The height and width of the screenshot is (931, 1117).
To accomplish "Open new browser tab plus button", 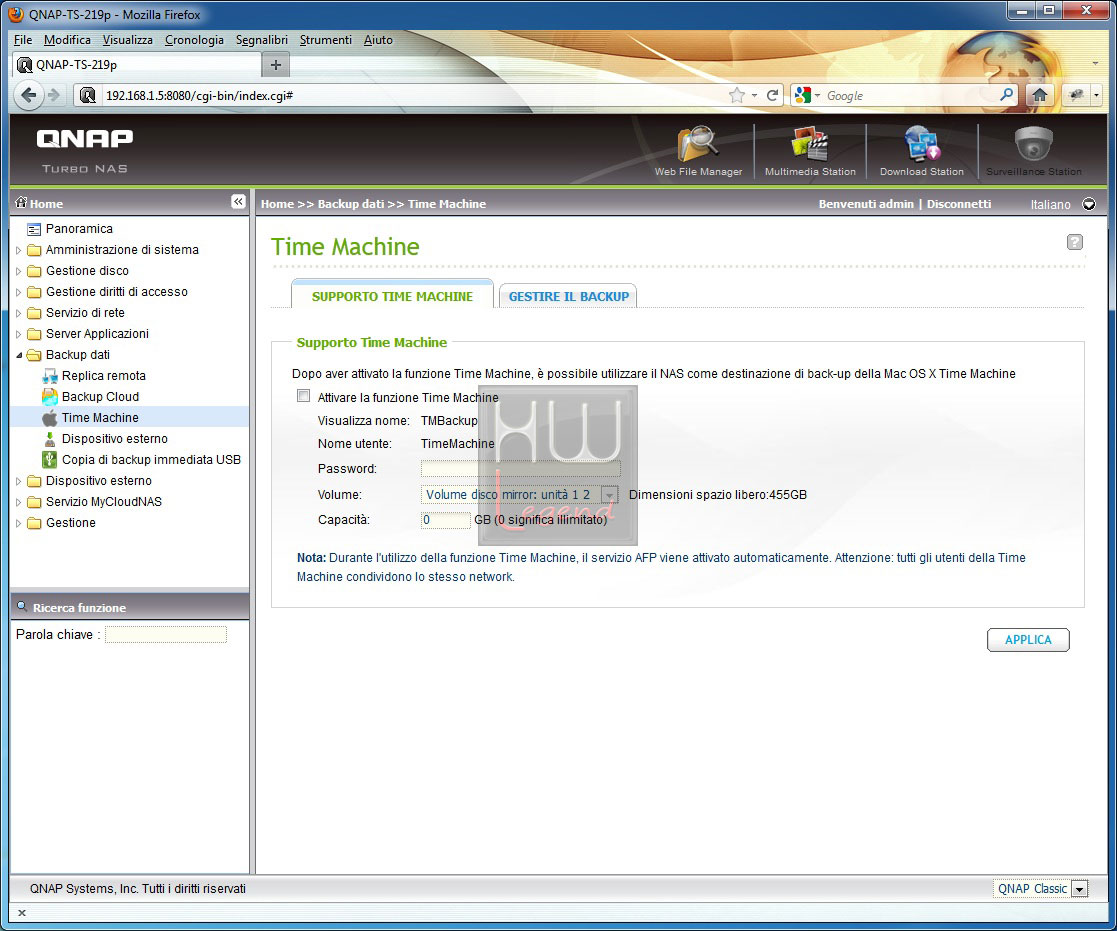I will [x=276, y=65].
